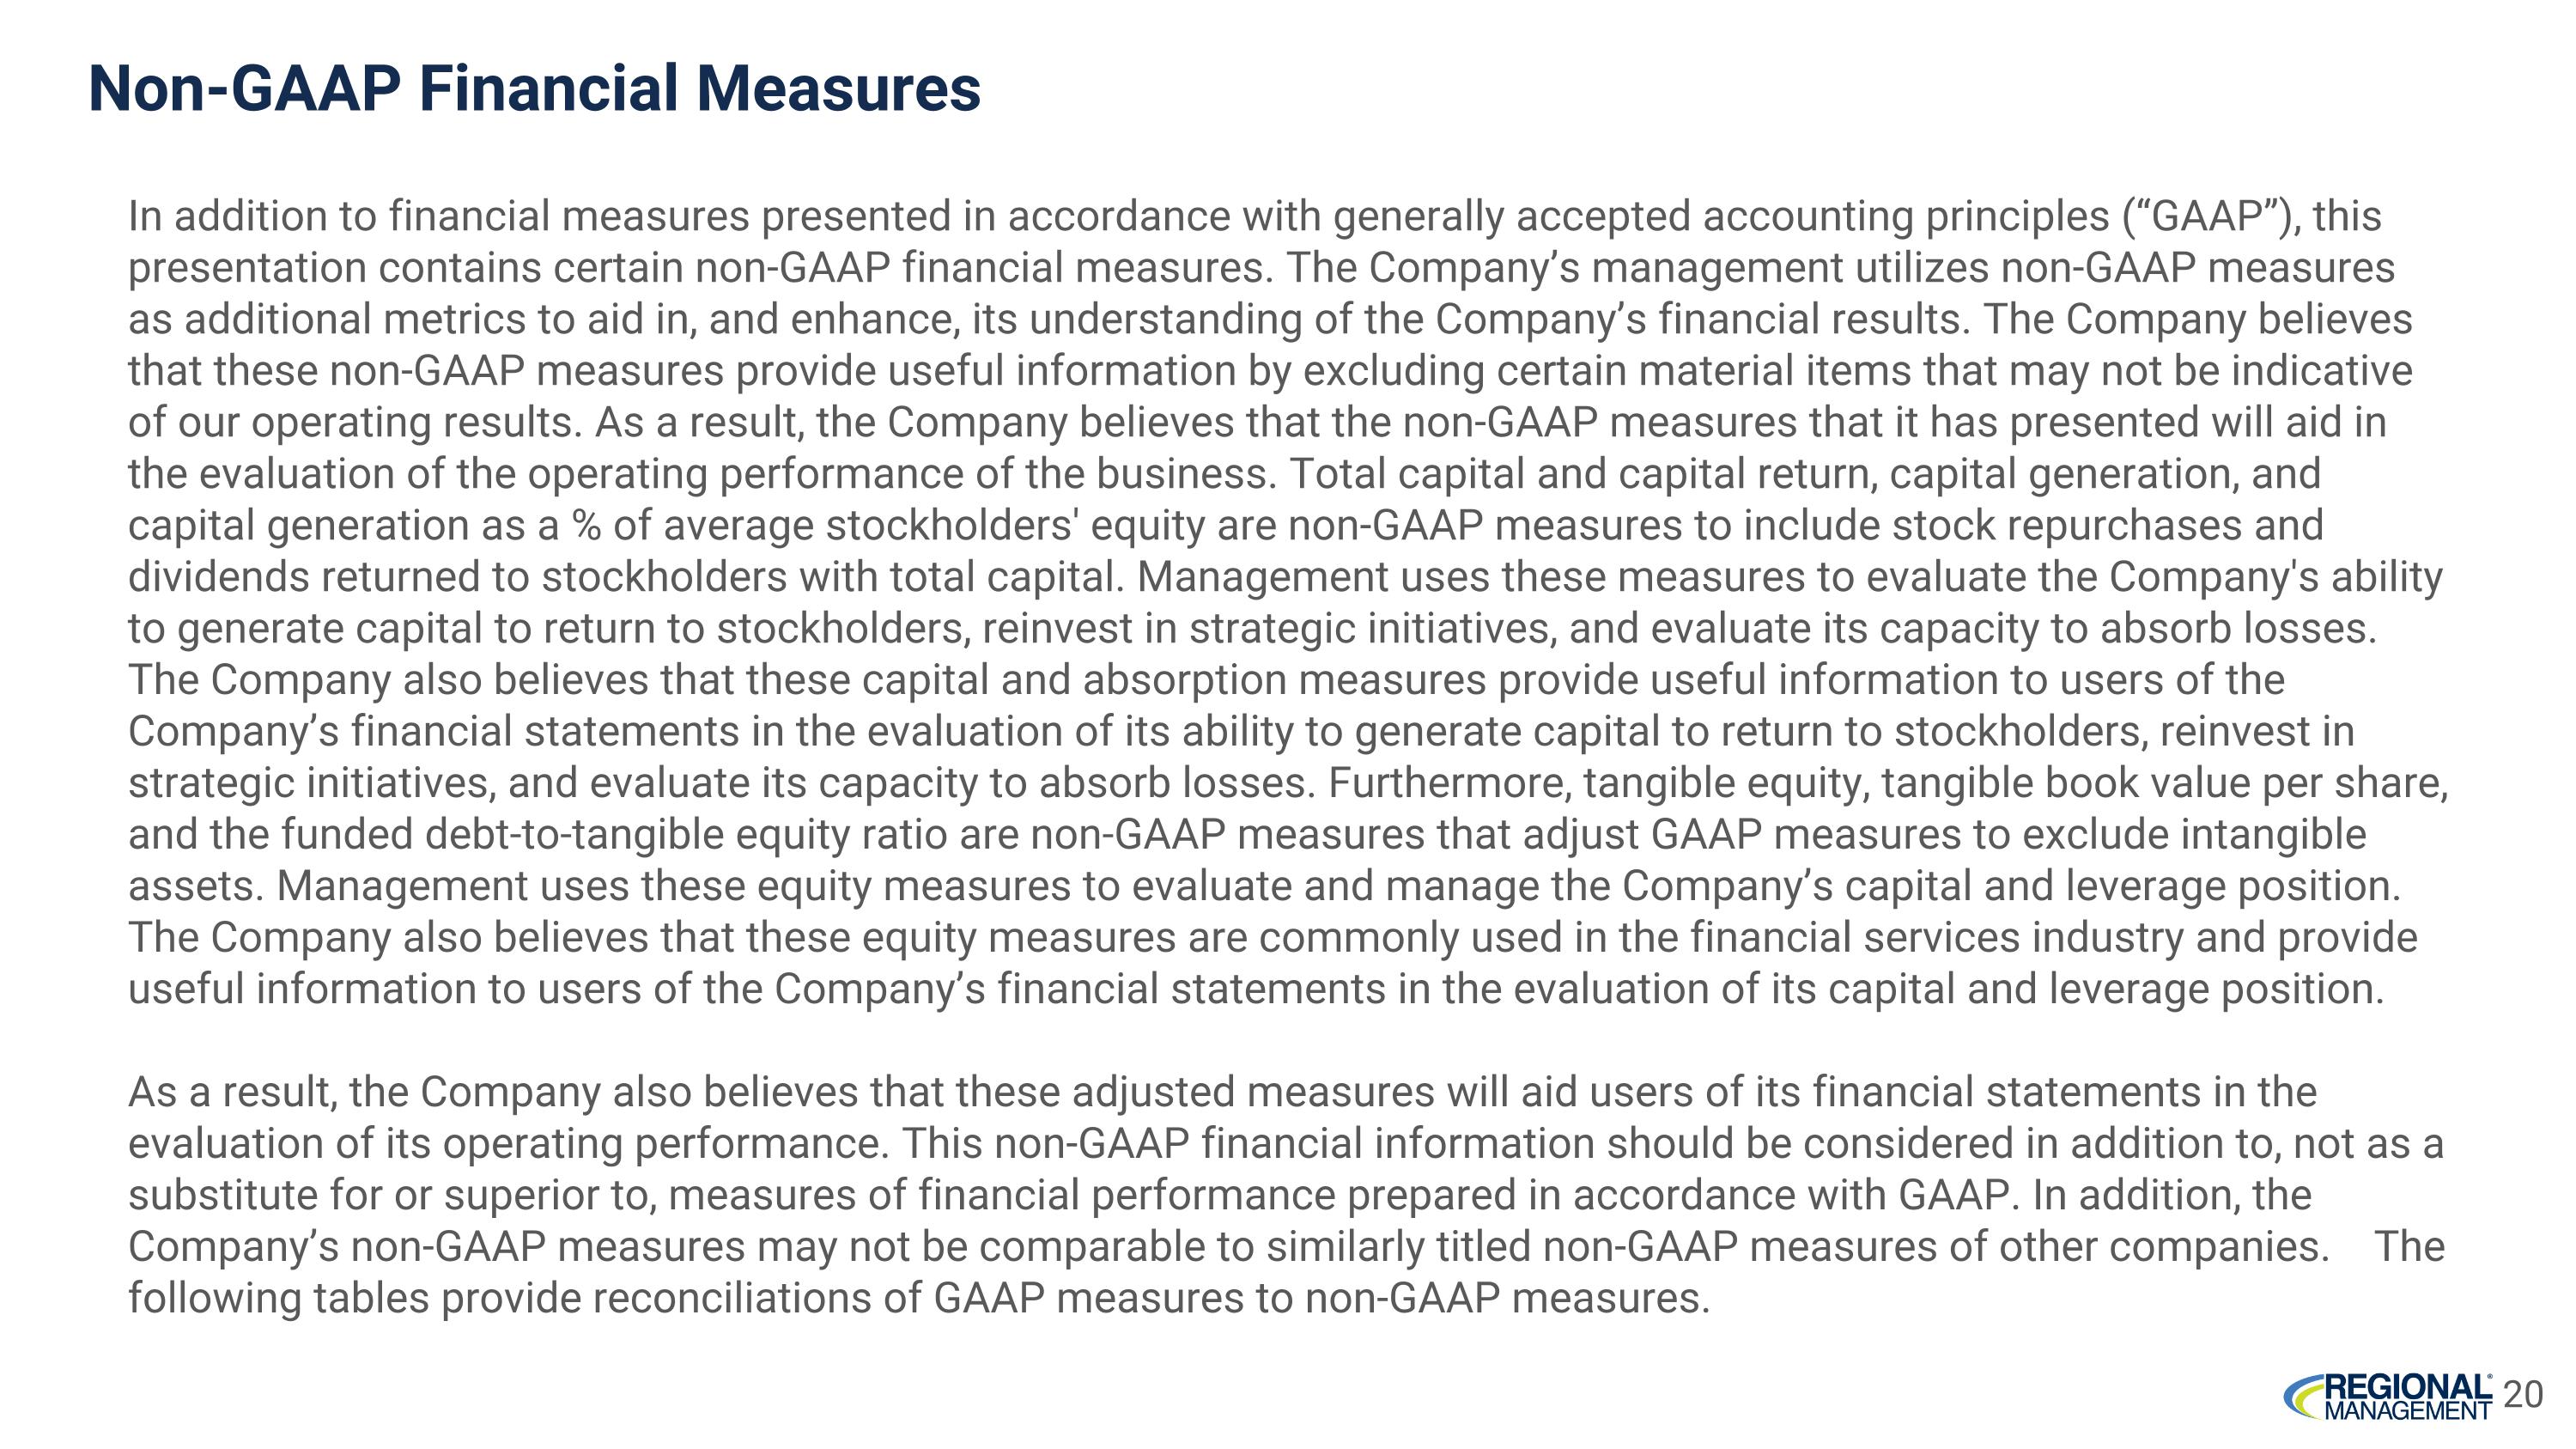Click the phrase "Total capital and capital return"
The height and width of the screenshot is (1449, 2576).
click(x=1583, y=474)
